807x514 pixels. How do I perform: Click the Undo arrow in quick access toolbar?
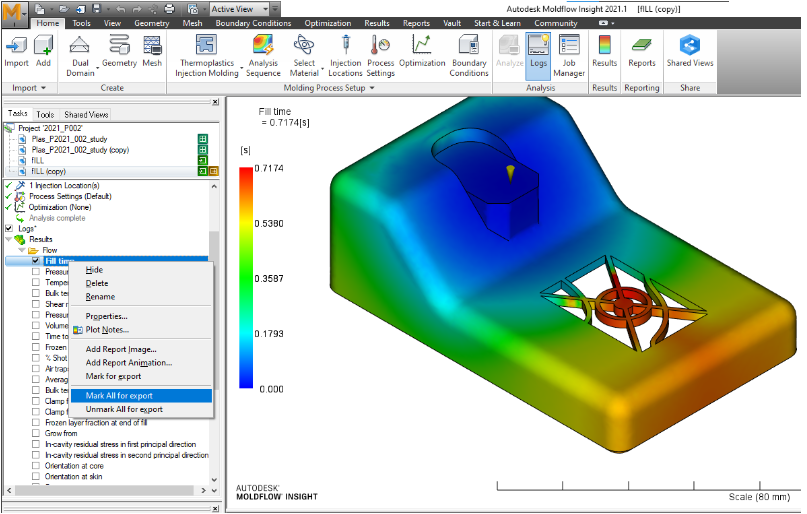(120, 9)
